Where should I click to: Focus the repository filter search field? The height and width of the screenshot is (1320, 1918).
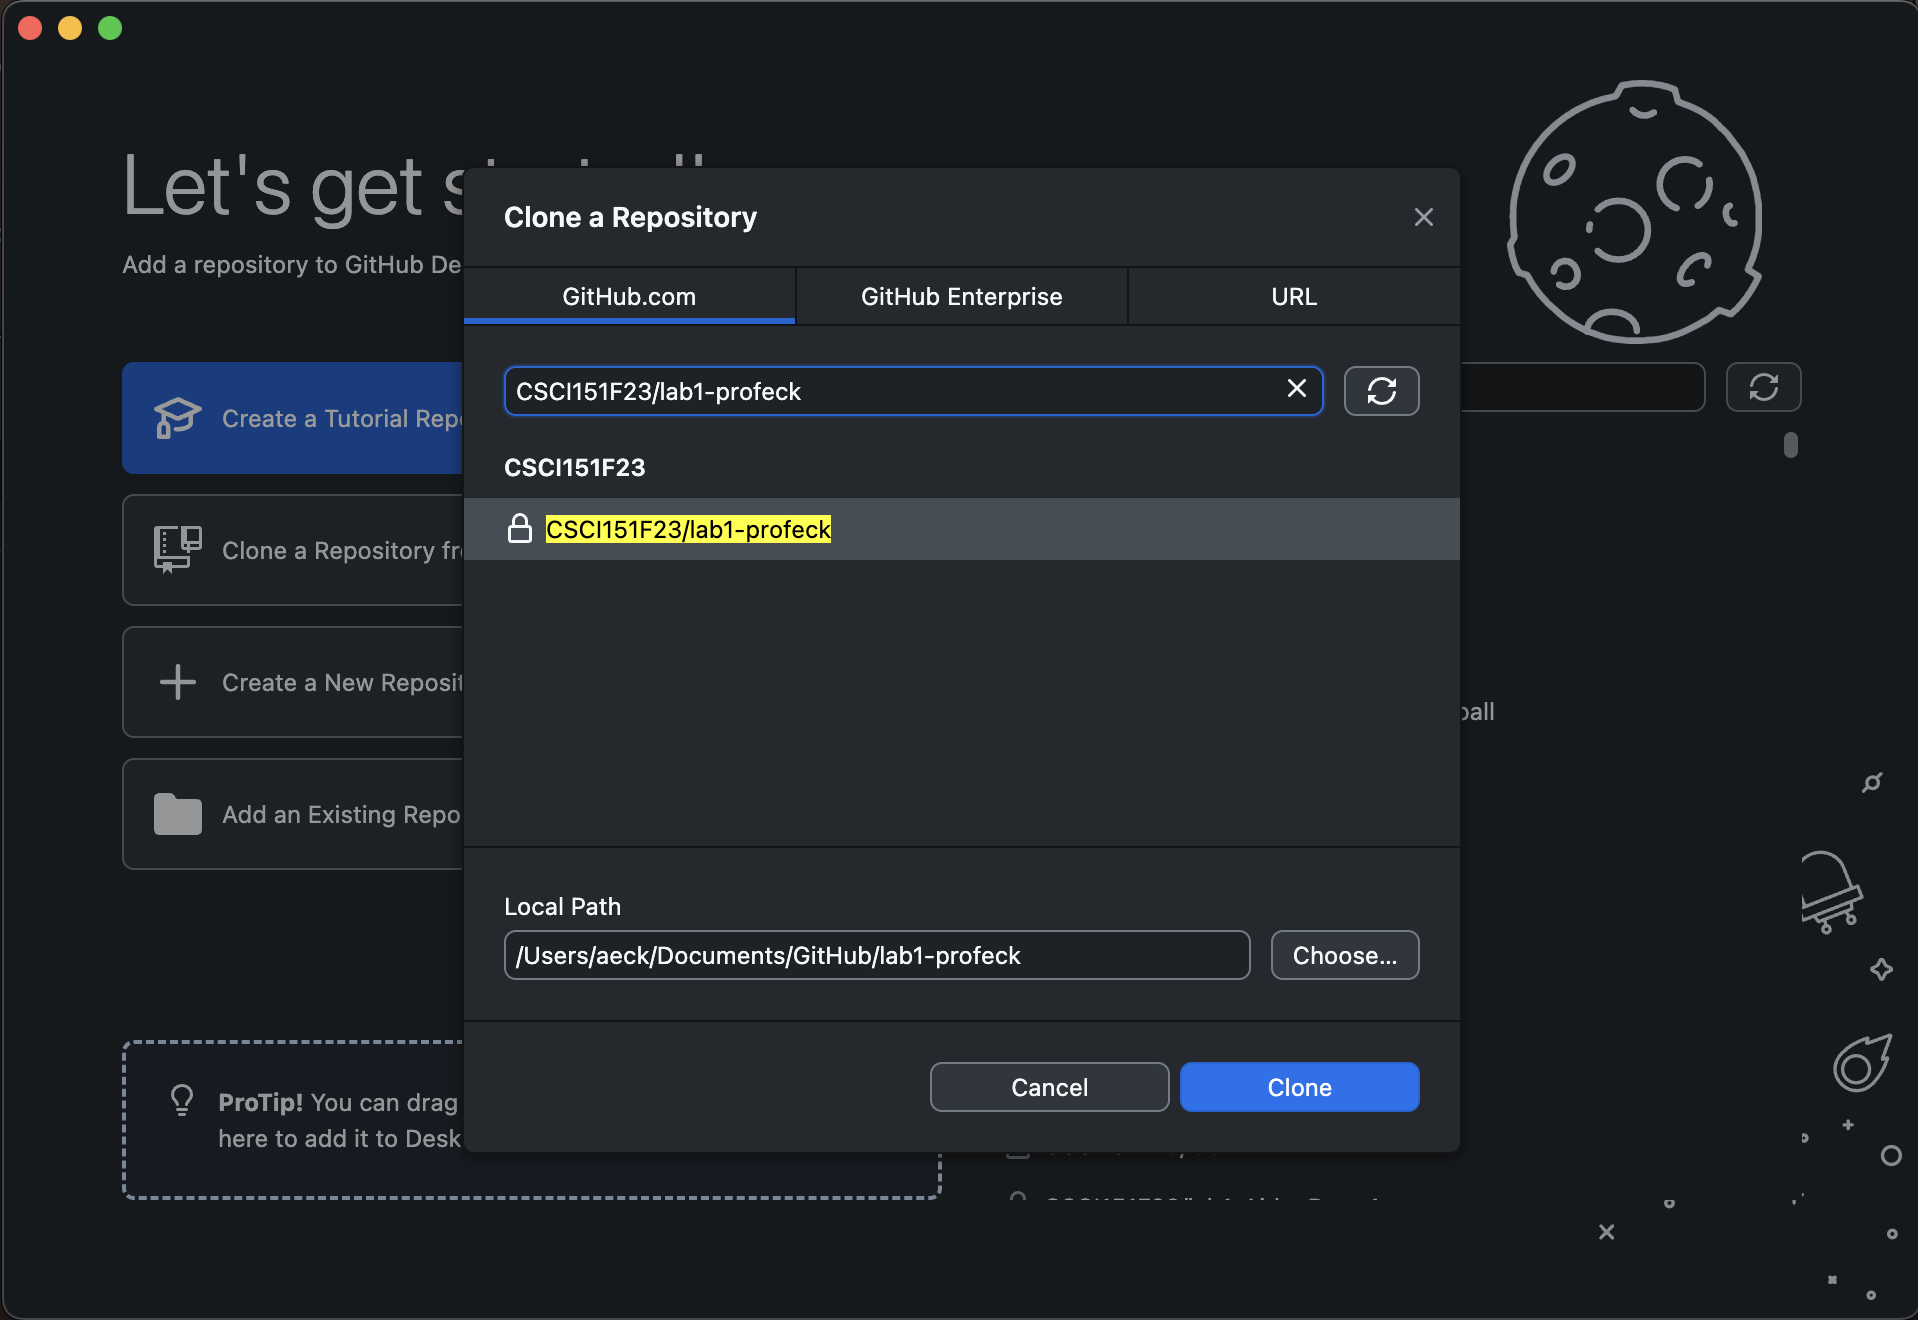(890, 391)
